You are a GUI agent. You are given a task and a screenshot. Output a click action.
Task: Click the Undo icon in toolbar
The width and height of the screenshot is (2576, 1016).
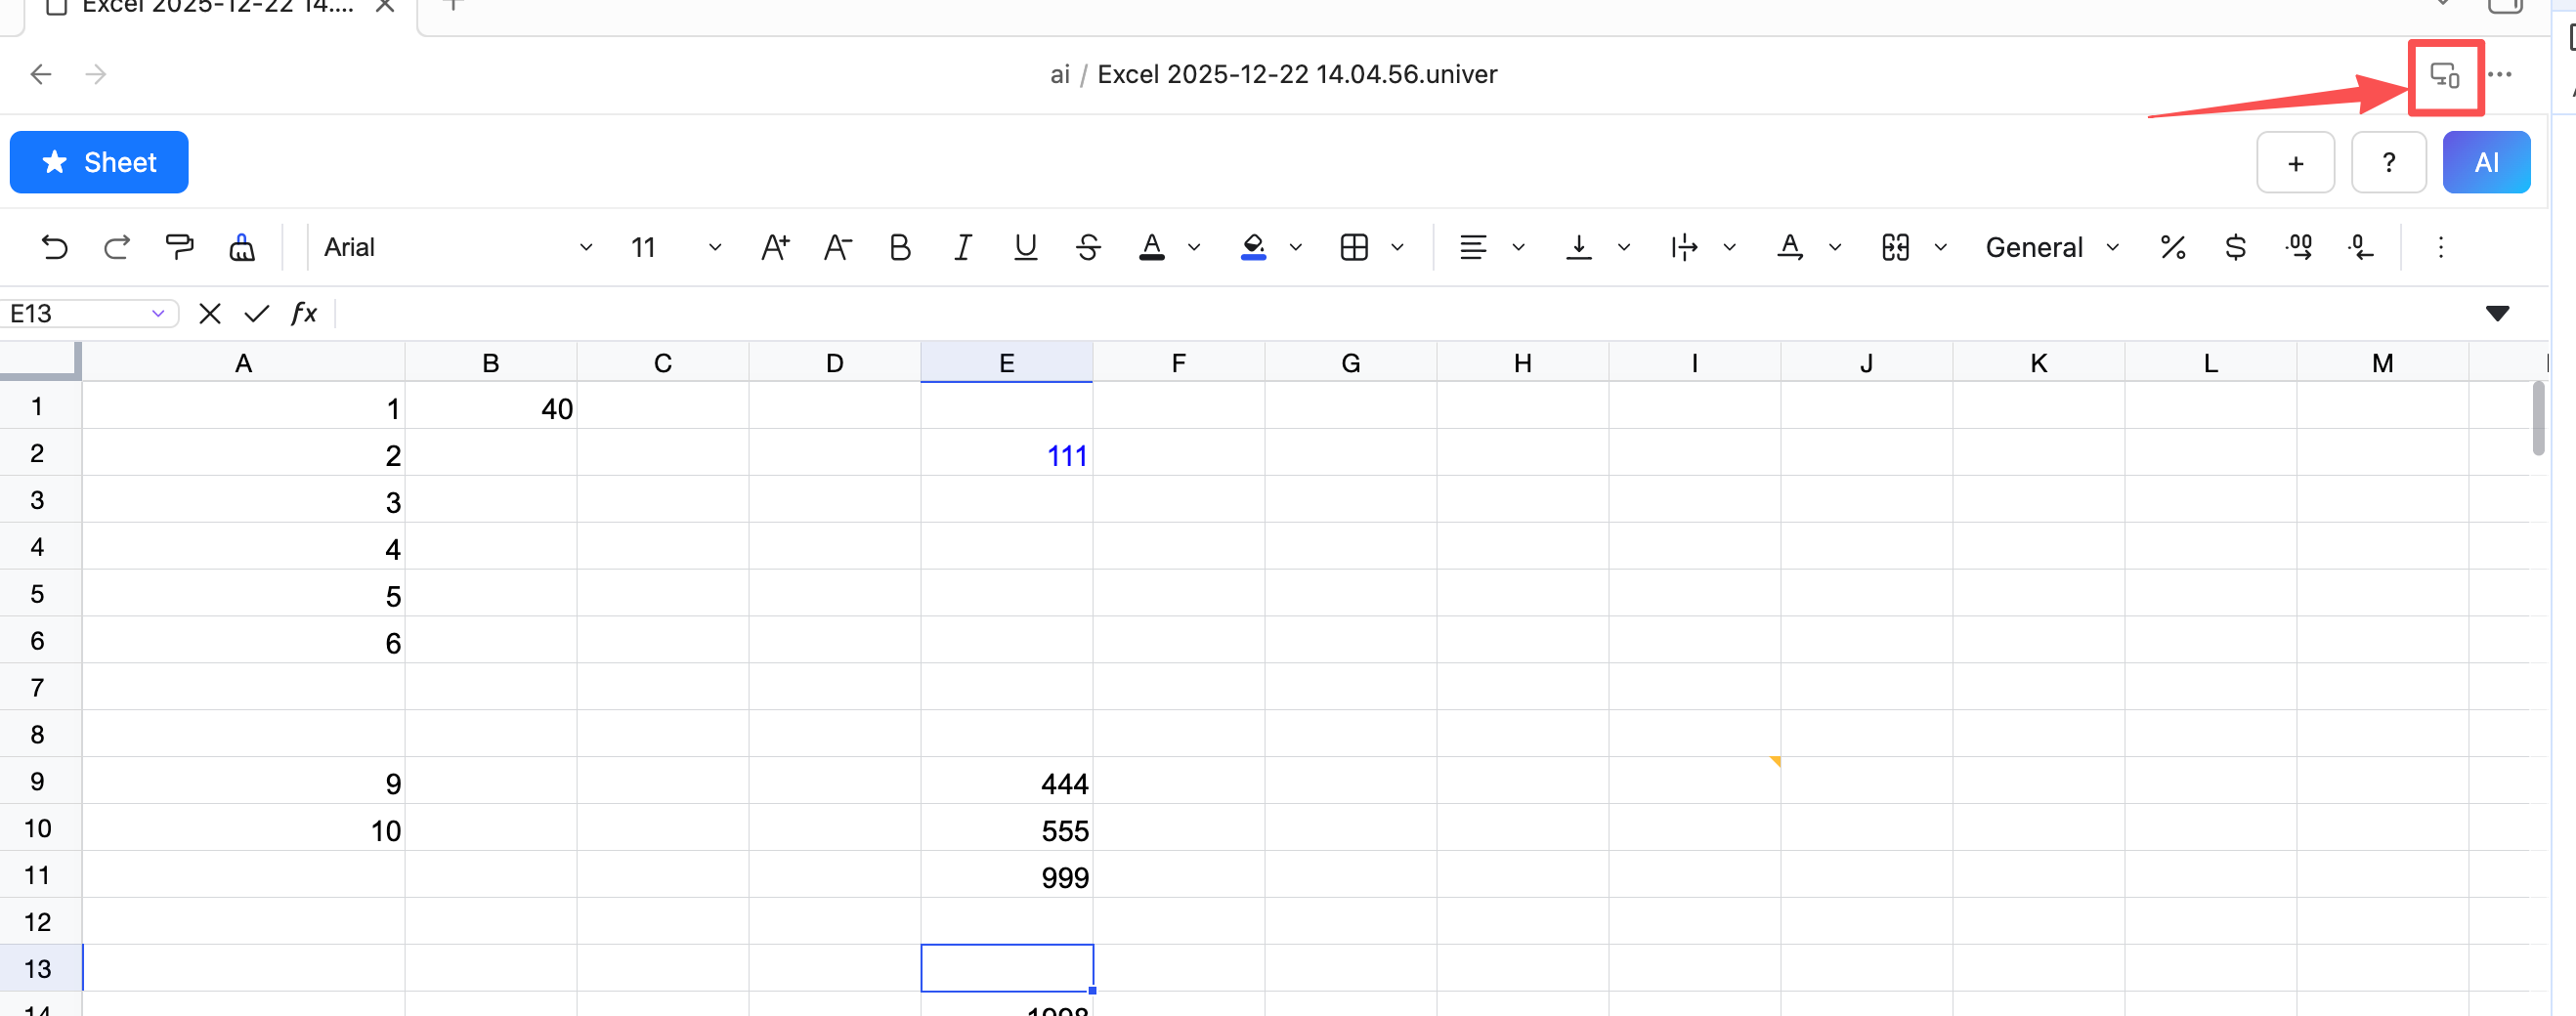(x=54, y=247)
